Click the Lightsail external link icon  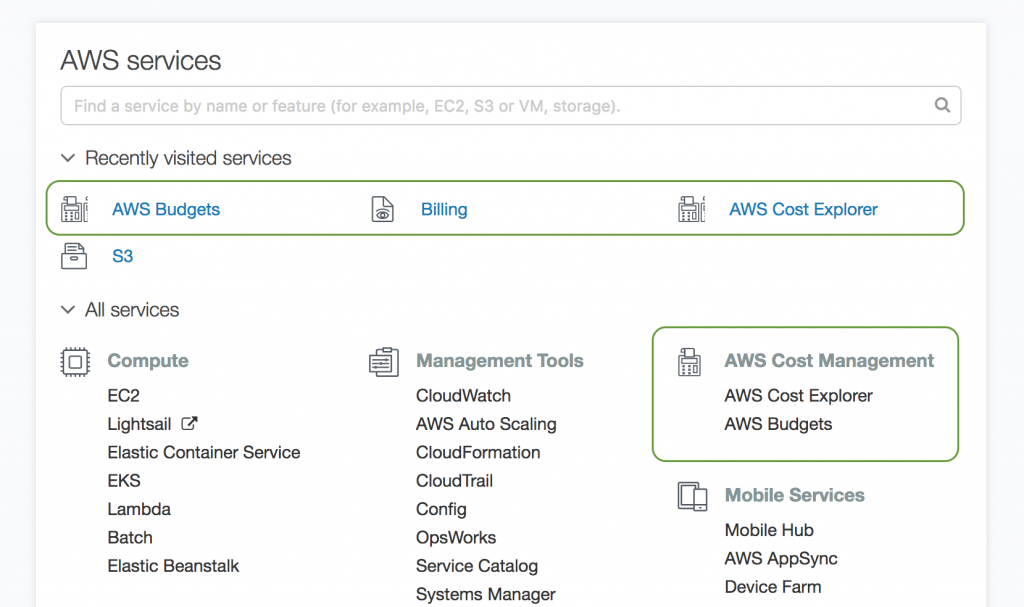pos(189,423)
